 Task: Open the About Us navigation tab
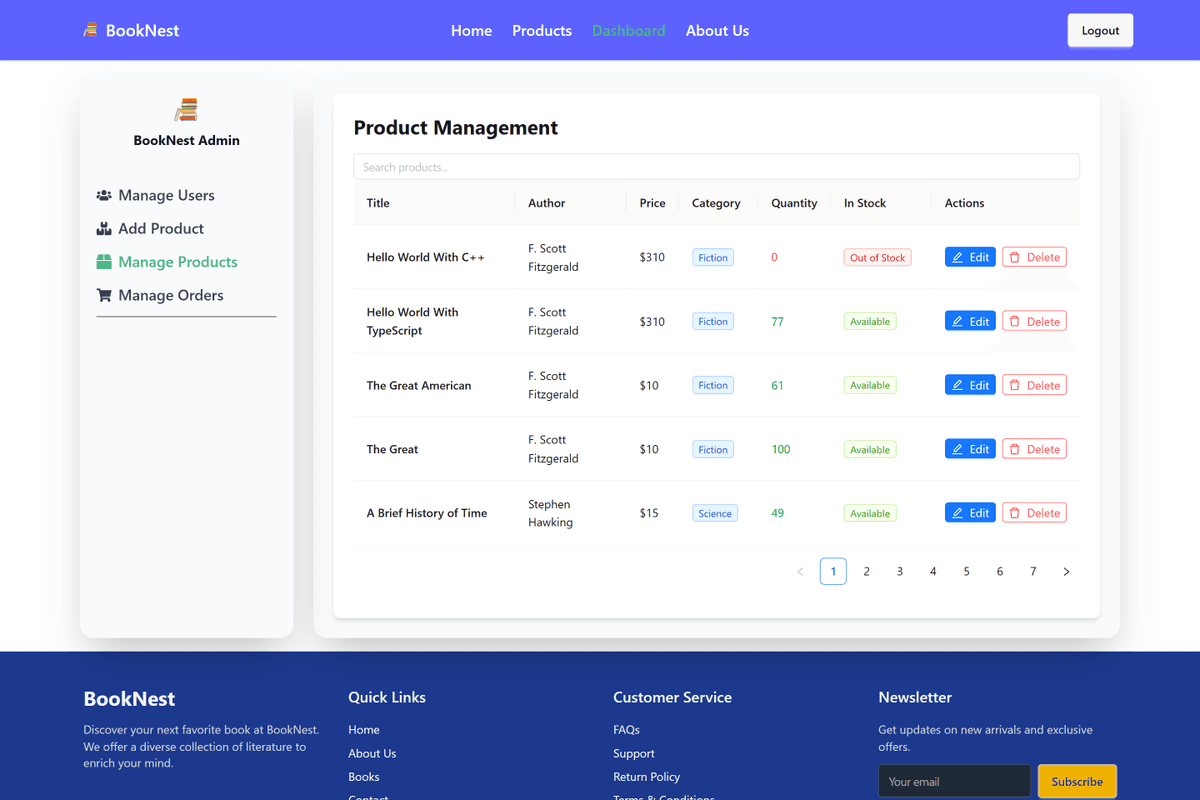click(x=717, y=31)
